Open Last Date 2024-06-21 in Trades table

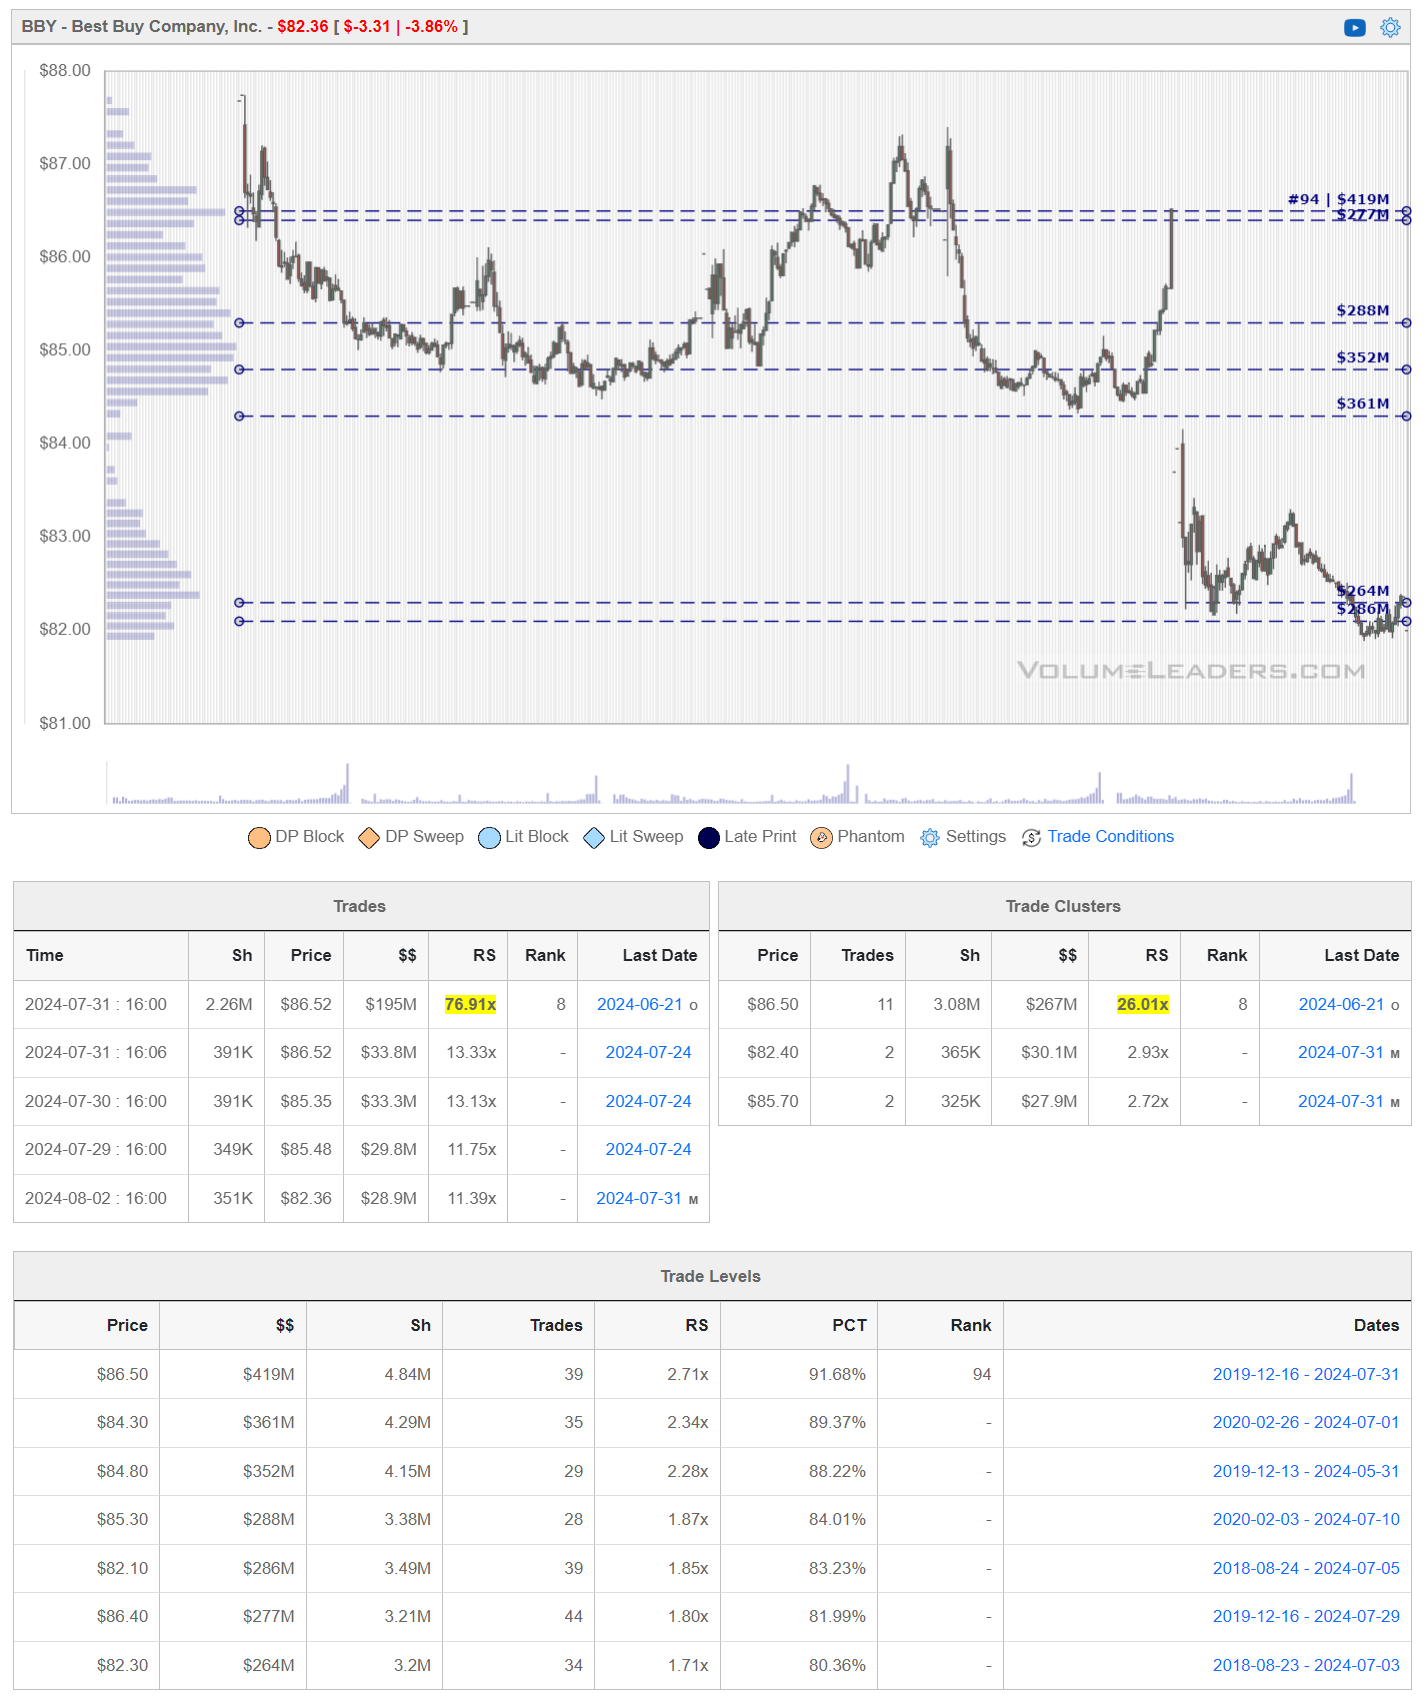(x=640, y=1004)
